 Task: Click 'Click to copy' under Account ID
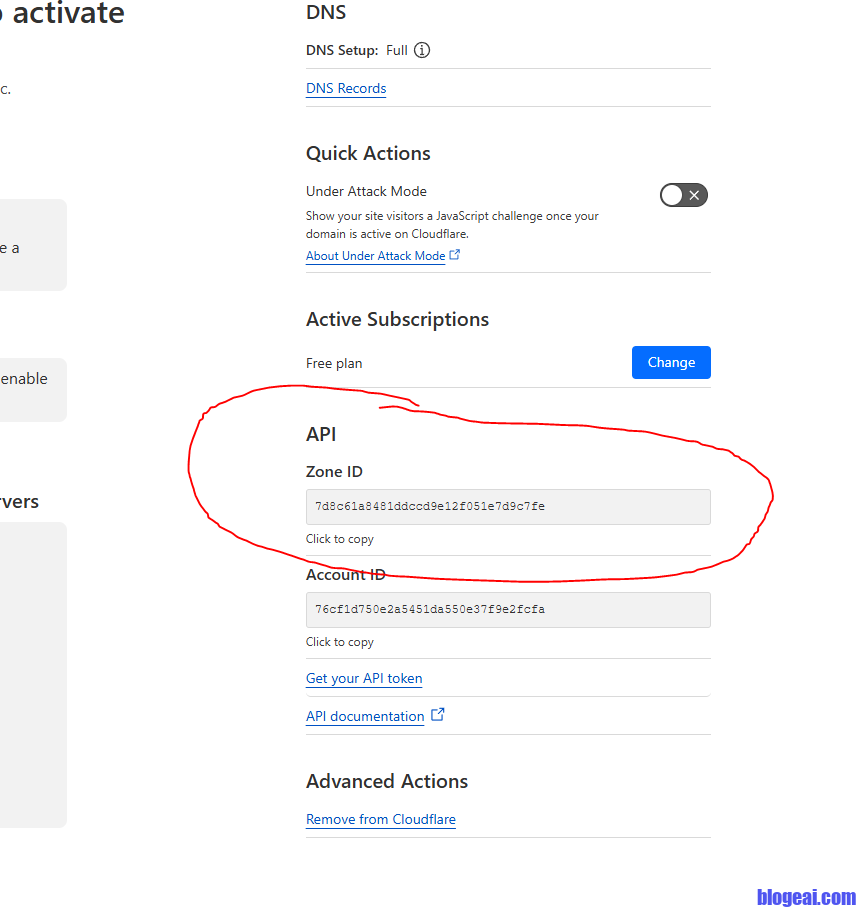point(340,642)
